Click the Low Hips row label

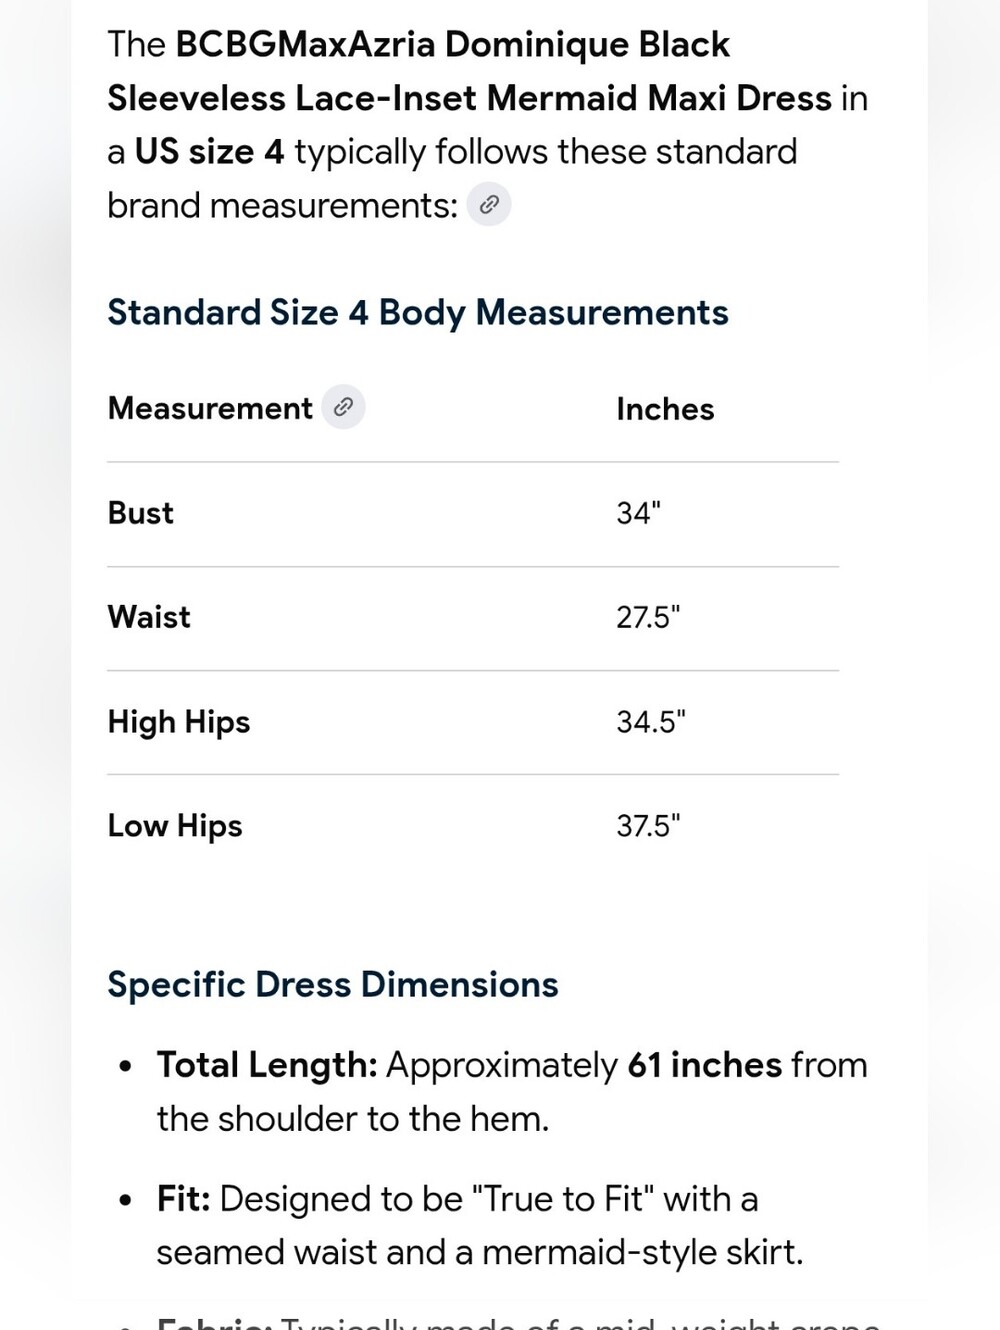coord(175,826)
